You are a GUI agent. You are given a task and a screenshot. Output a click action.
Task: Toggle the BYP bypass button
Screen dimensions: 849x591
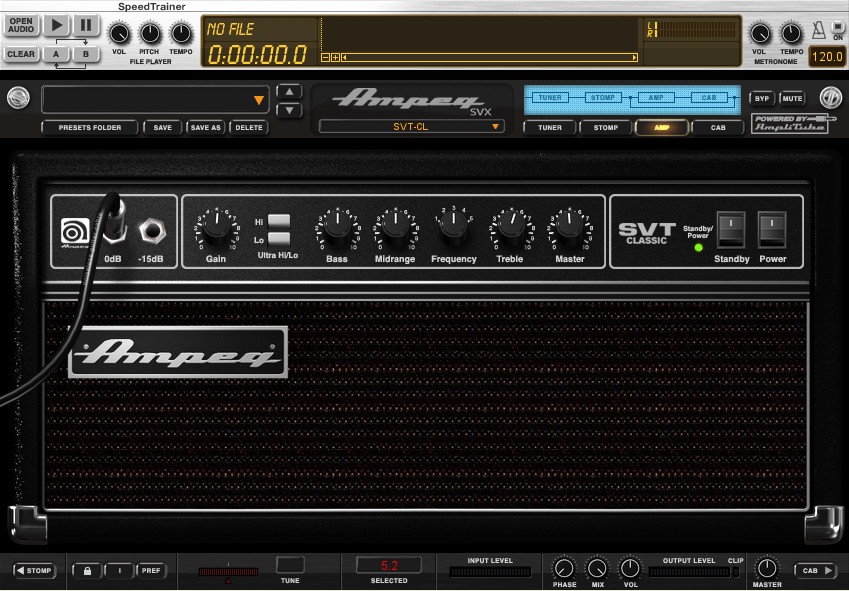(762, 98)
